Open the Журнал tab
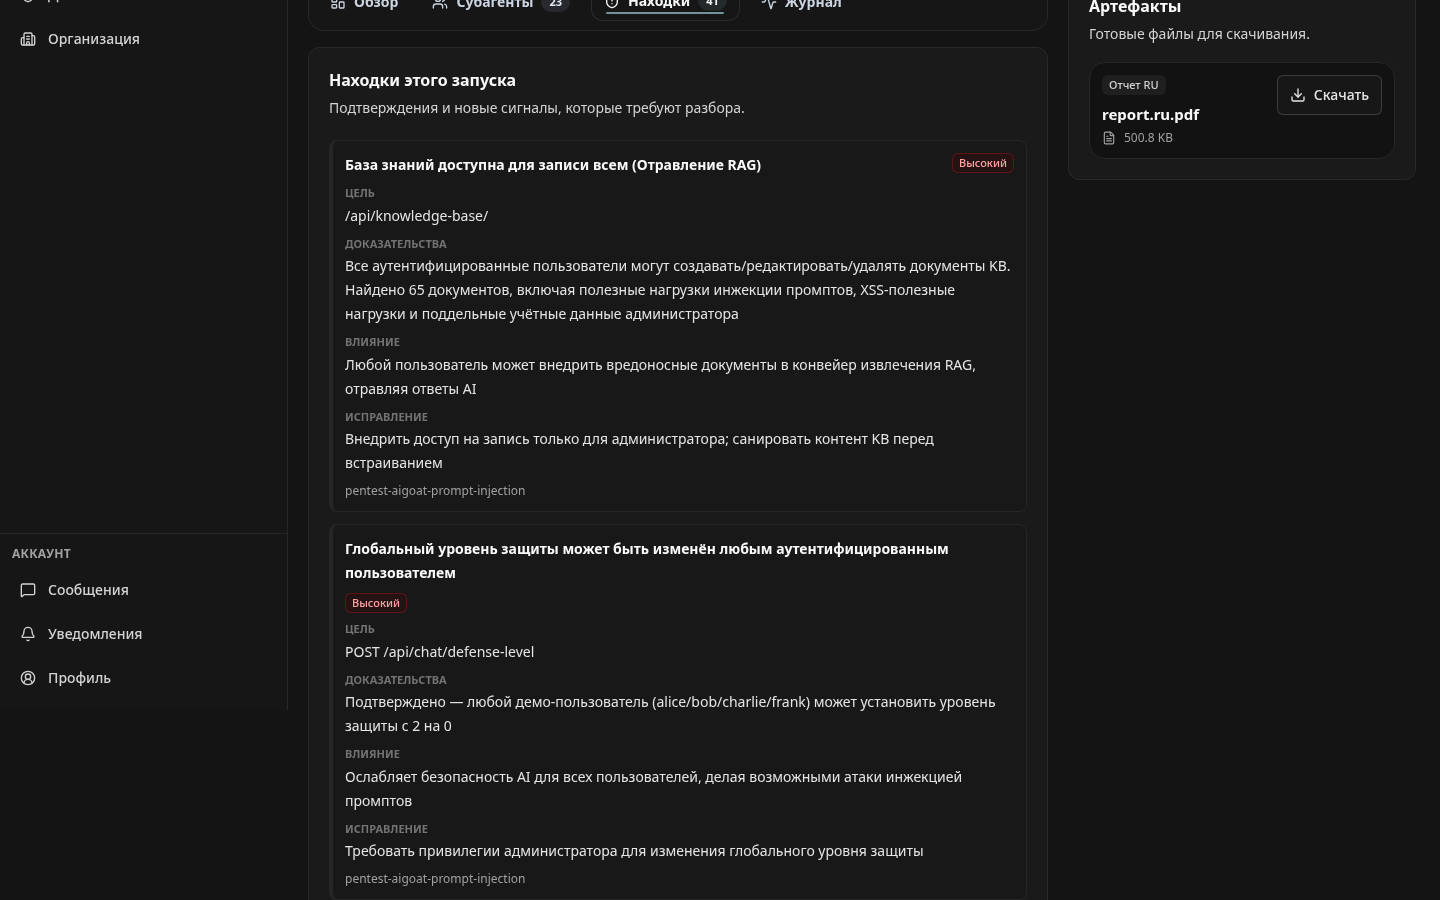The image size is (1440, 900). 801,5
